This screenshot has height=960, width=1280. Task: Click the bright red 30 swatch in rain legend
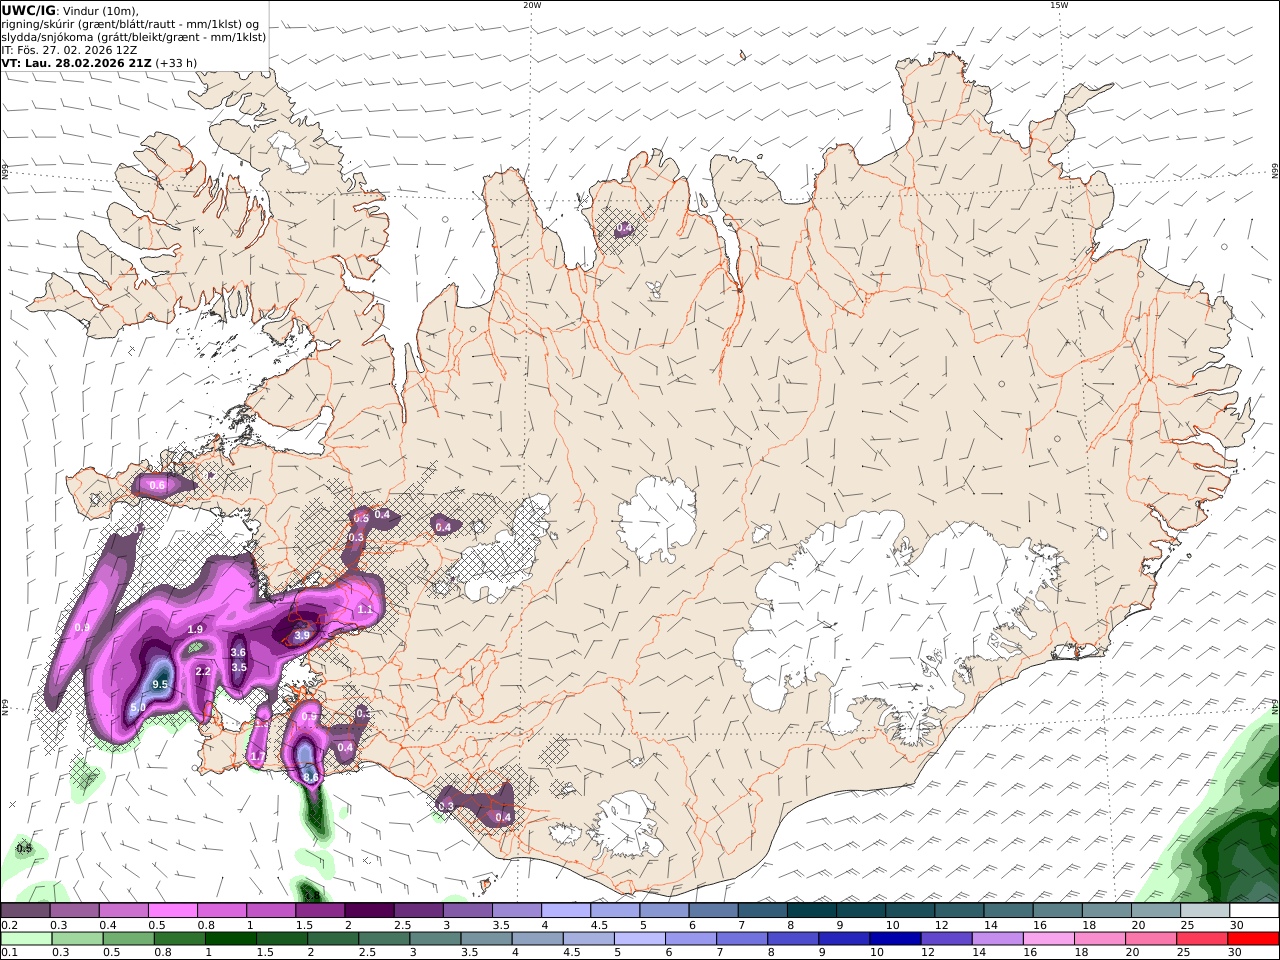1254,939
